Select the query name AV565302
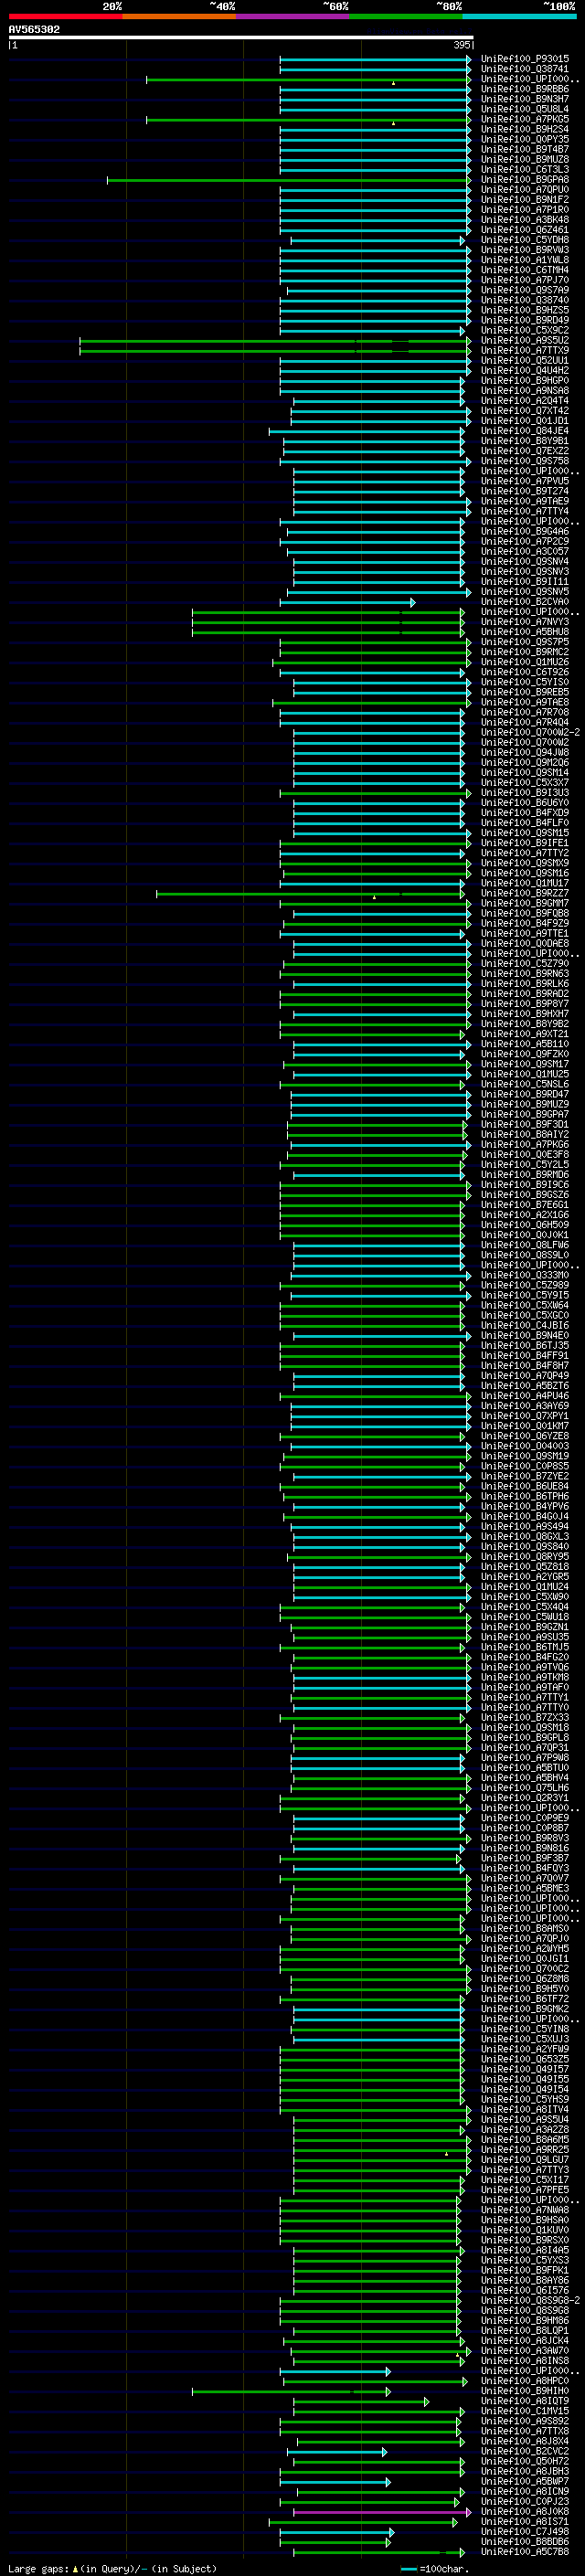The width and height of the screenshot is (585, 2576). (x=34, y=30)
